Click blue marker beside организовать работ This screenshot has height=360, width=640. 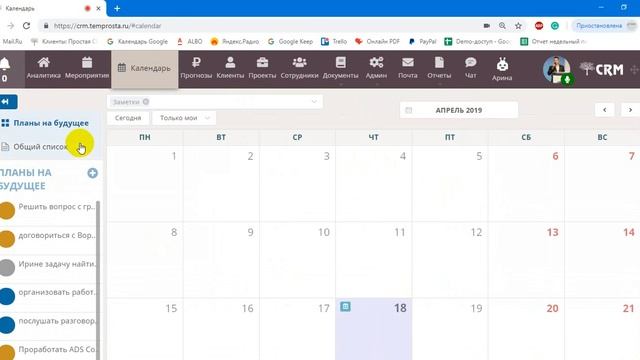point(7,296)
